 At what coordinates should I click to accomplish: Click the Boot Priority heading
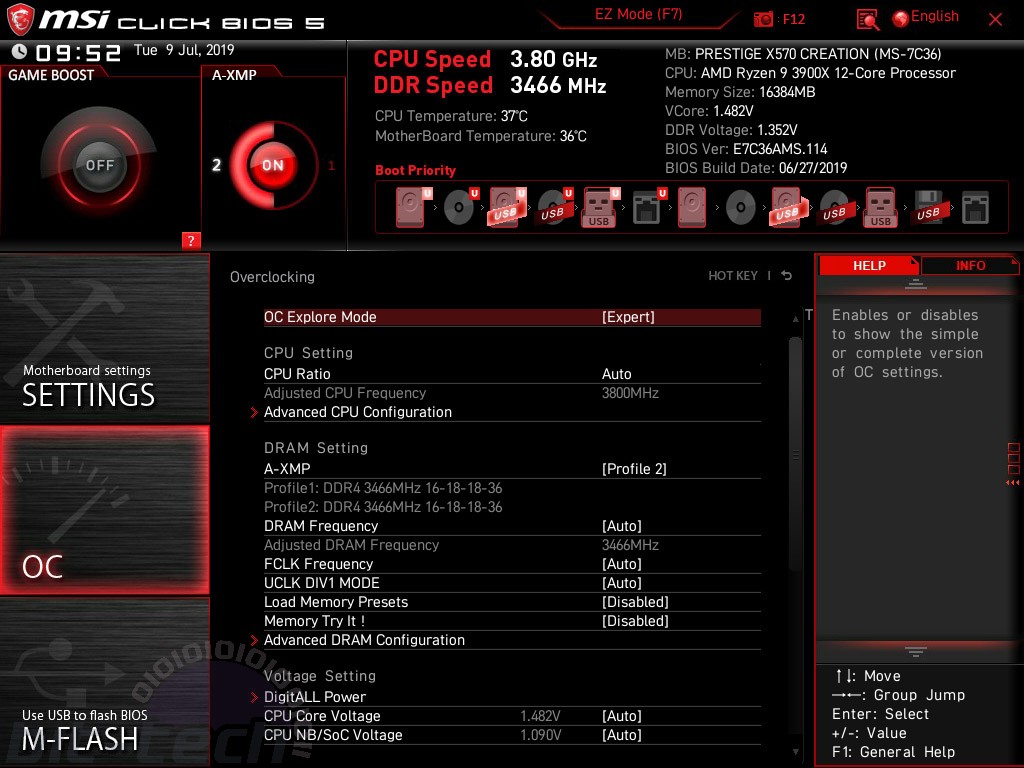click(415, 170)
